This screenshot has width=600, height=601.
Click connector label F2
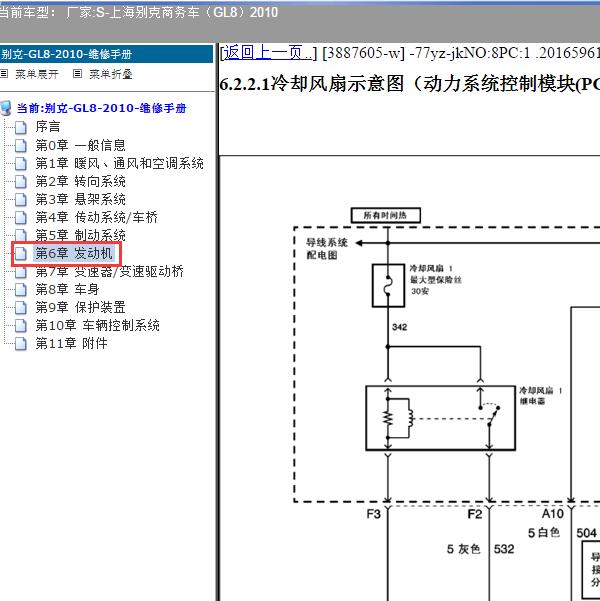pos(475,514)
